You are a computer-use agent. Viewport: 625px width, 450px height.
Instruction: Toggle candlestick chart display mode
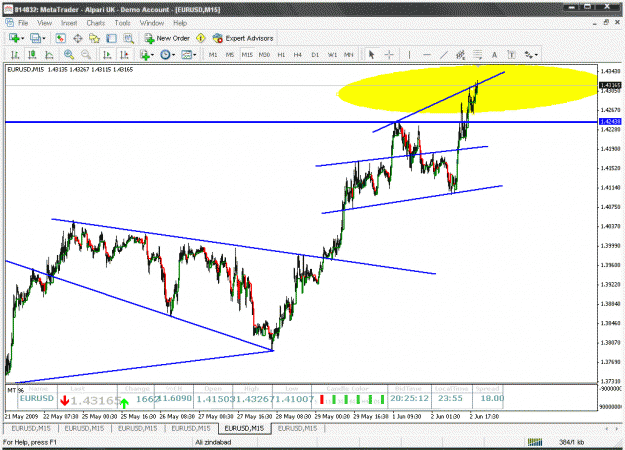click(x=32, y=55)
